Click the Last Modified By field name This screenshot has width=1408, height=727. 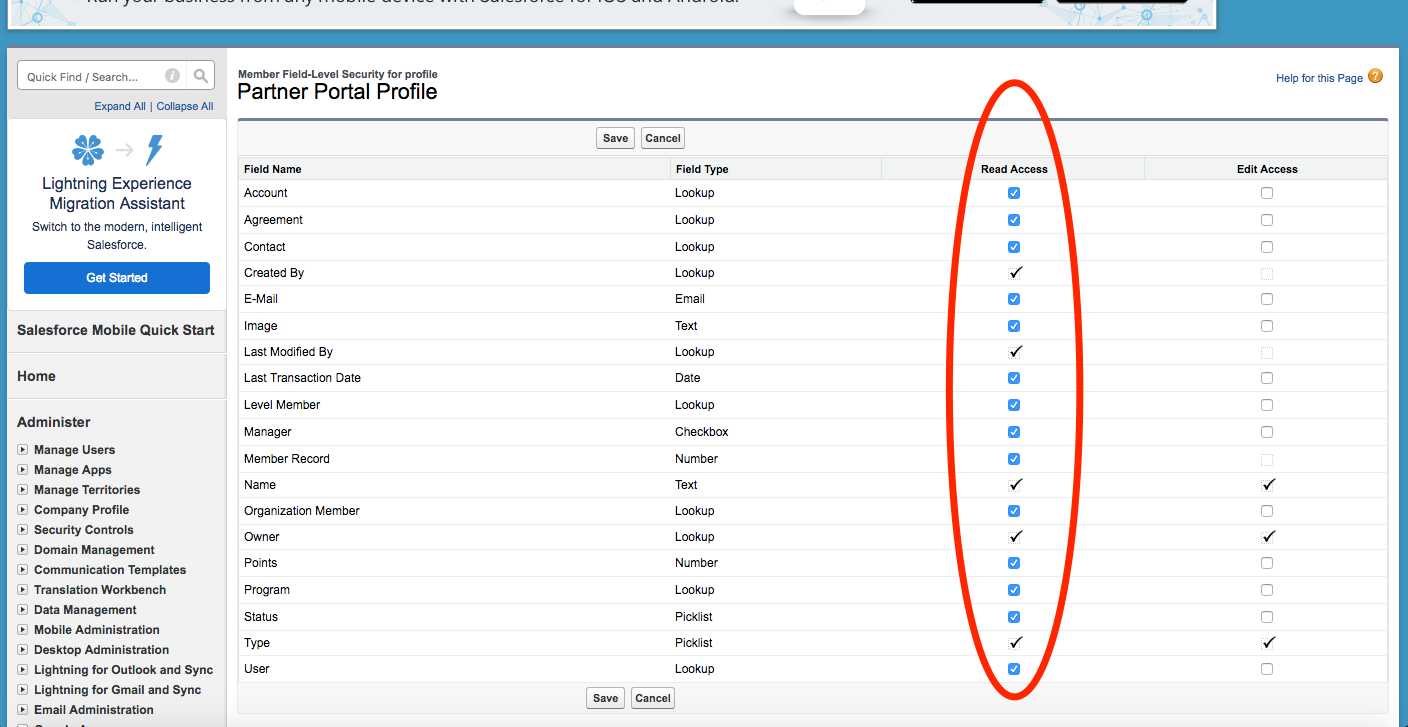[288, 352]
